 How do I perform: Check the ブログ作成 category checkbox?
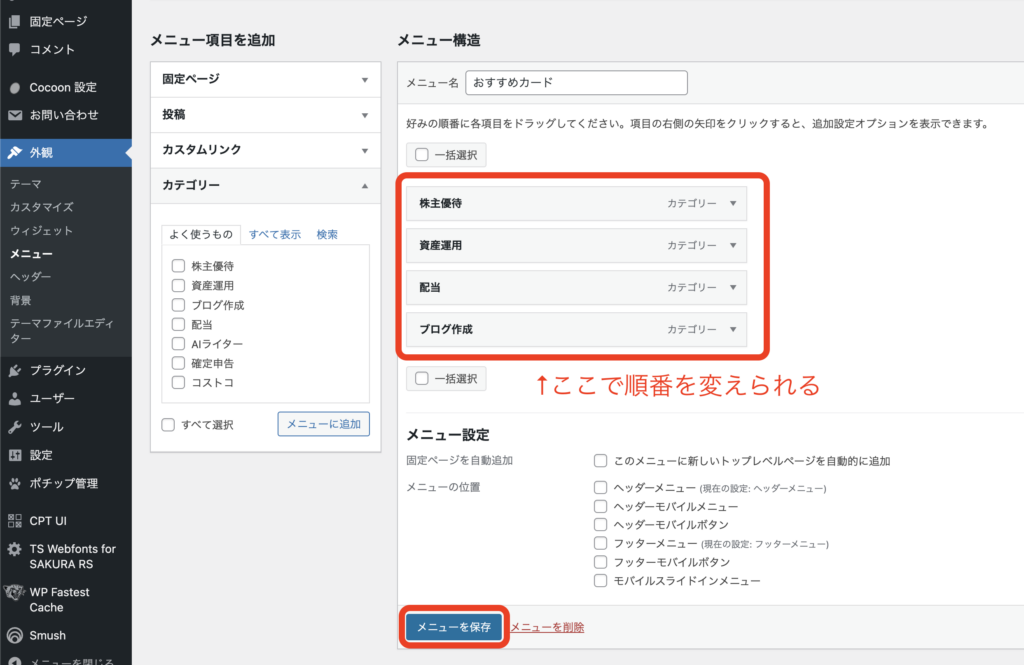coord(178,305)
